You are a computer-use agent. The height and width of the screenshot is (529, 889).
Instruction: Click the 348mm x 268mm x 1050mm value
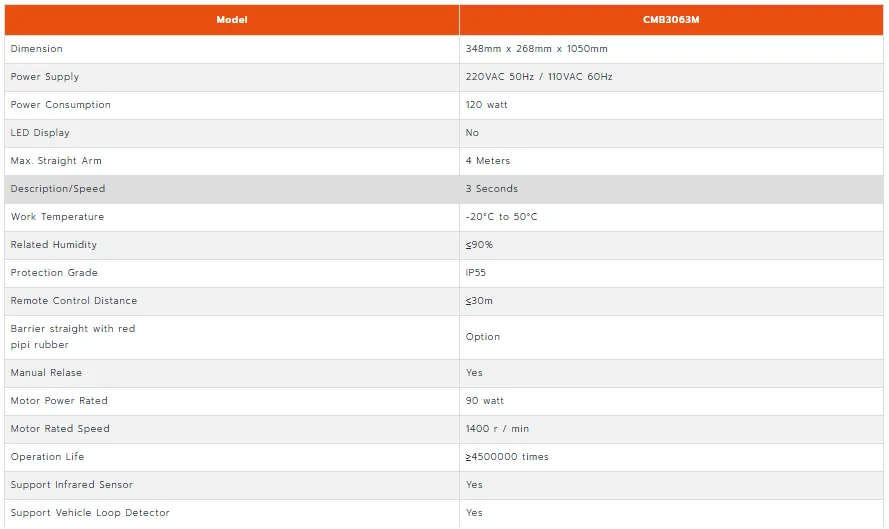[536, 49]
